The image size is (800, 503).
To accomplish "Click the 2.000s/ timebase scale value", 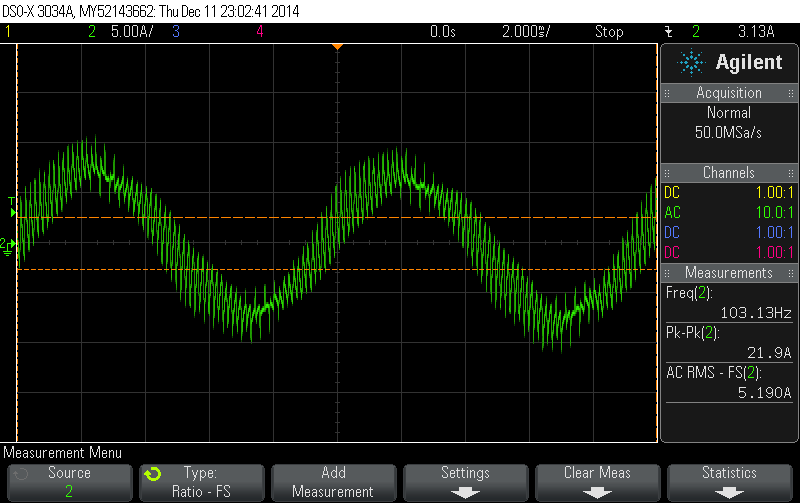I will click(526, 32).
